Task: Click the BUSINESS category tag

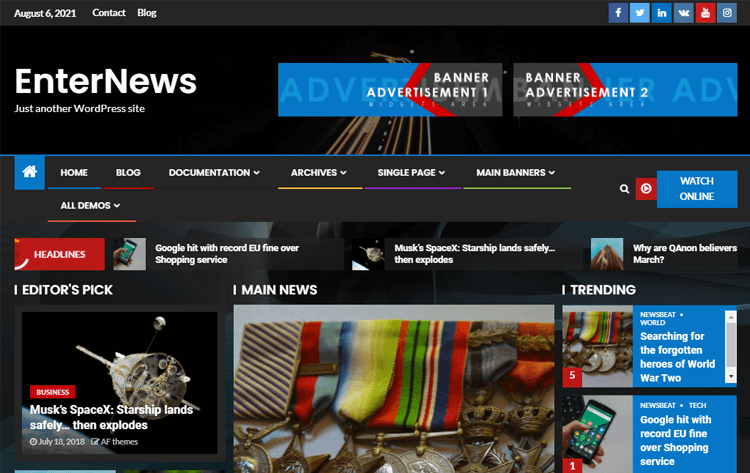Action: tap(53, 392)
